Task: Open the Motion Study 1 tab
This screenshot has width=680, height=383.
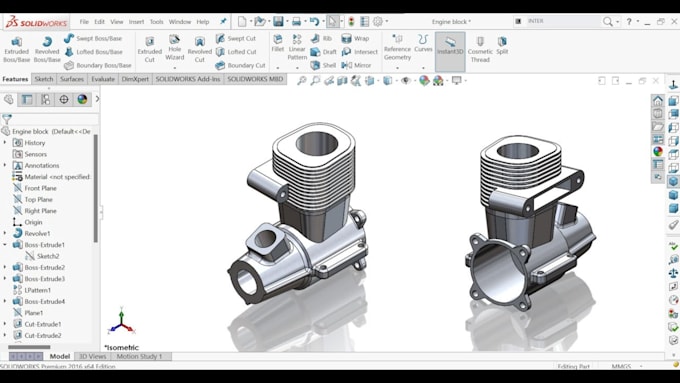Action: click(139, 356)
